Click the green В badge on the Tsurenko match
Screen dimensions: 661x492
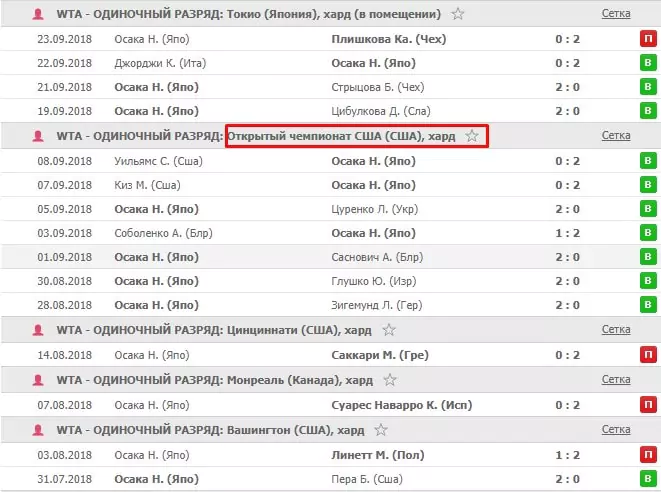[x=648, y=209]
